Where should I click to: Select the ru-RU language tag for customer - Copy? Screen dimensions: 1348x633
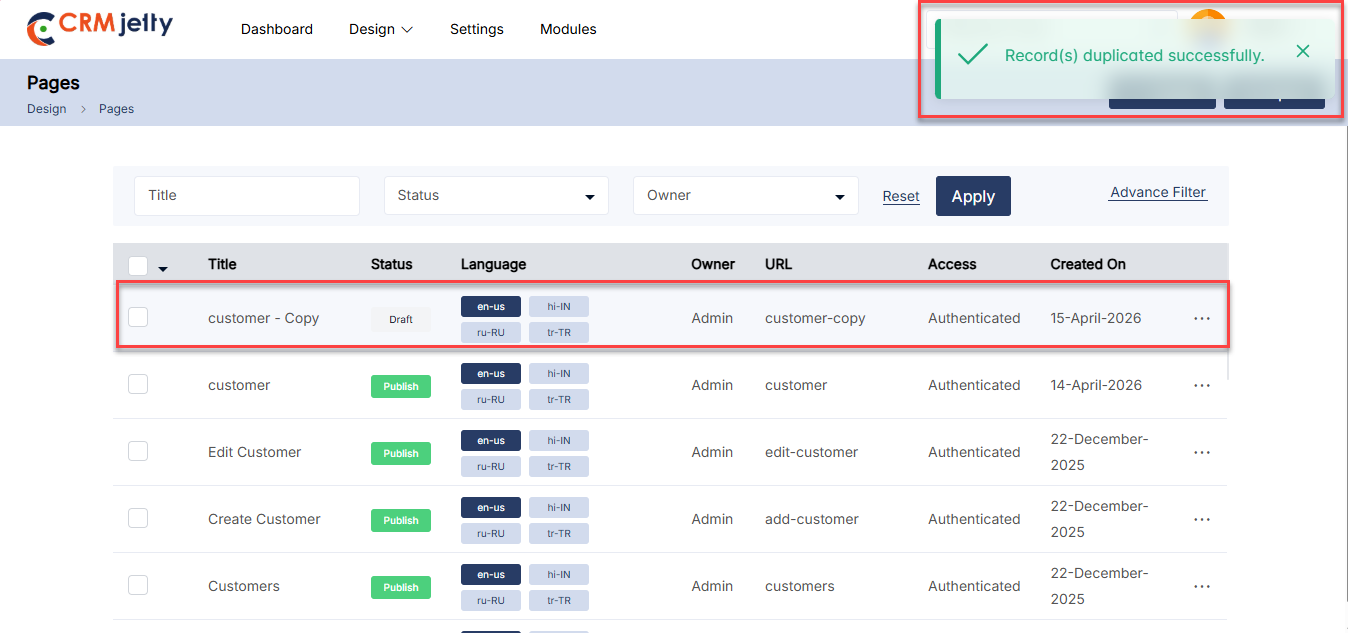point(490,332)
